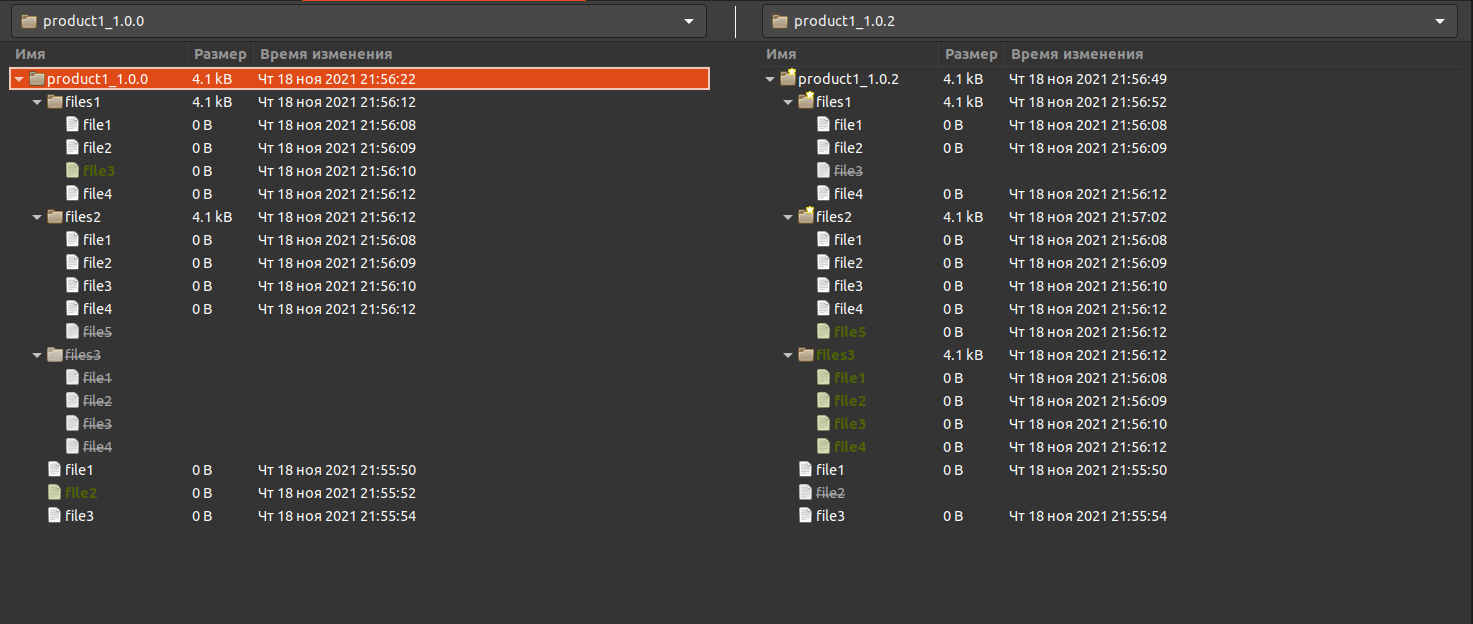Click timestamp ending 21:55:54 in right pane
The width and height of the screenshot is (1473, 624).
pos(1088,516)
